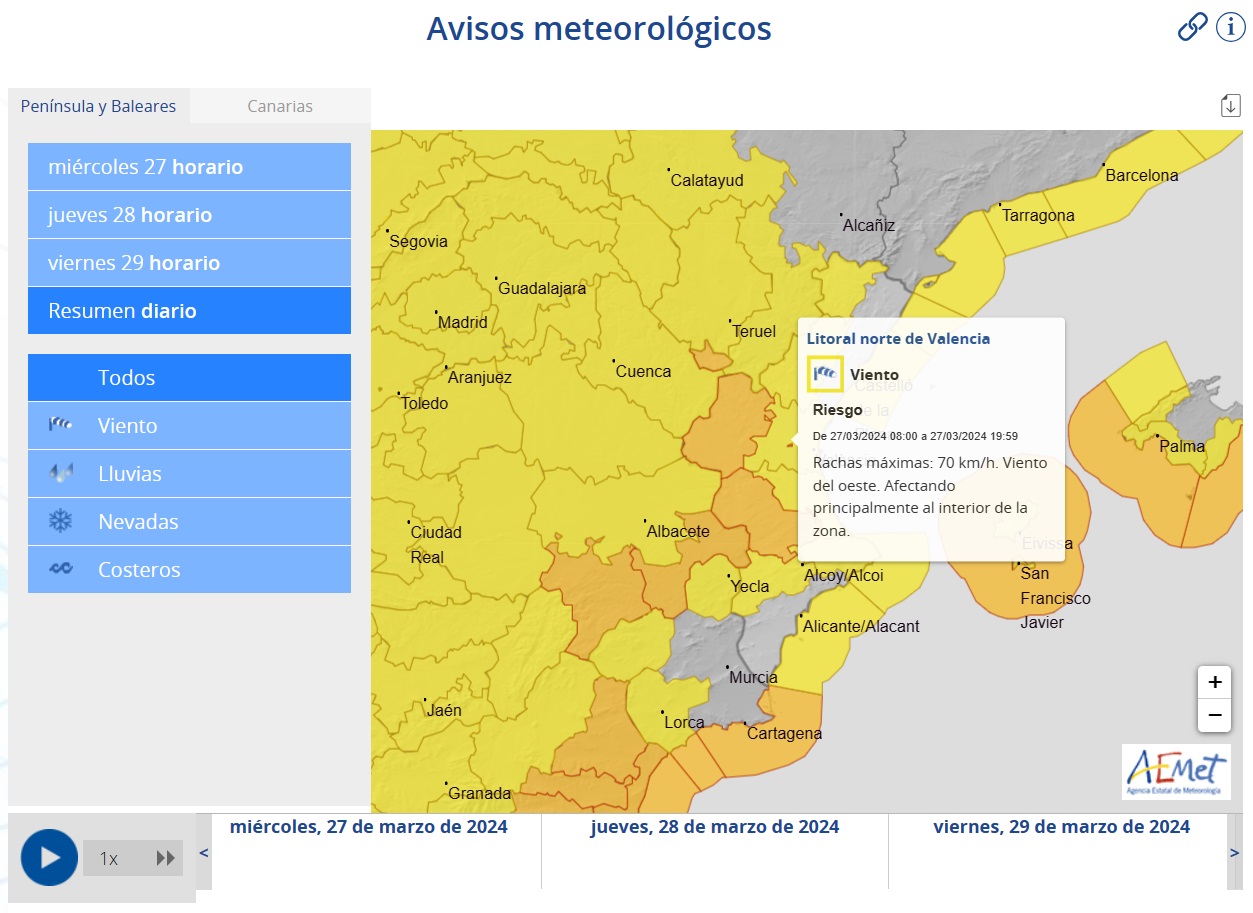Toggle the Todos warnings filter

pyautogui.click(x=128, y=377)
